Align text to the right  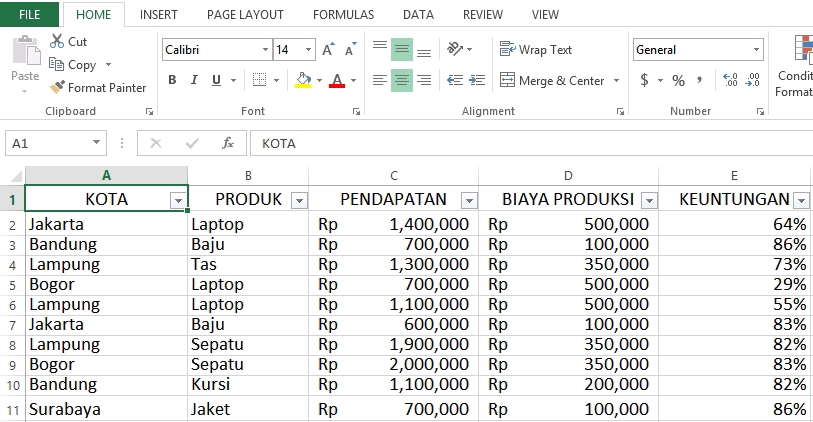tap(424, 80)
